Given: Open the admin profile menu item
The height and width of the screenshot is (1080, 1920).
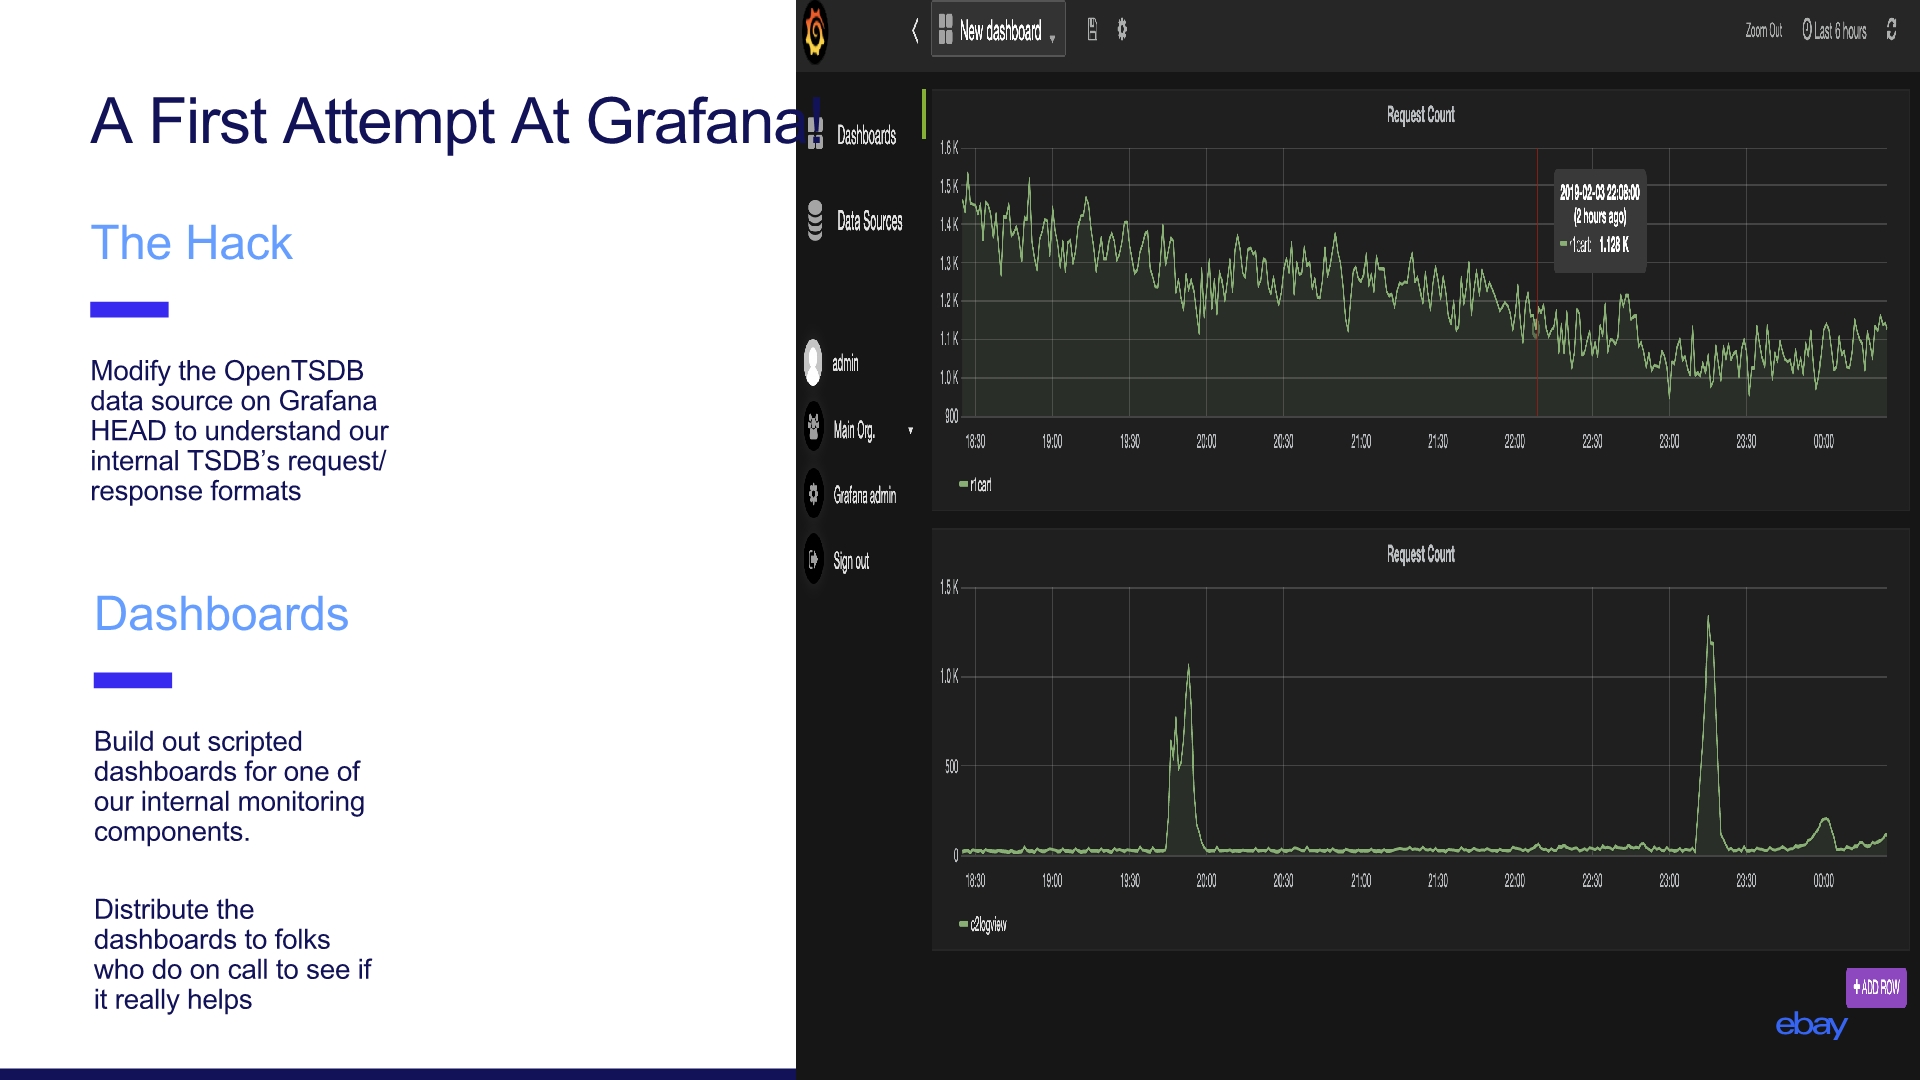Looking at the screenshot, I should 845,363.
